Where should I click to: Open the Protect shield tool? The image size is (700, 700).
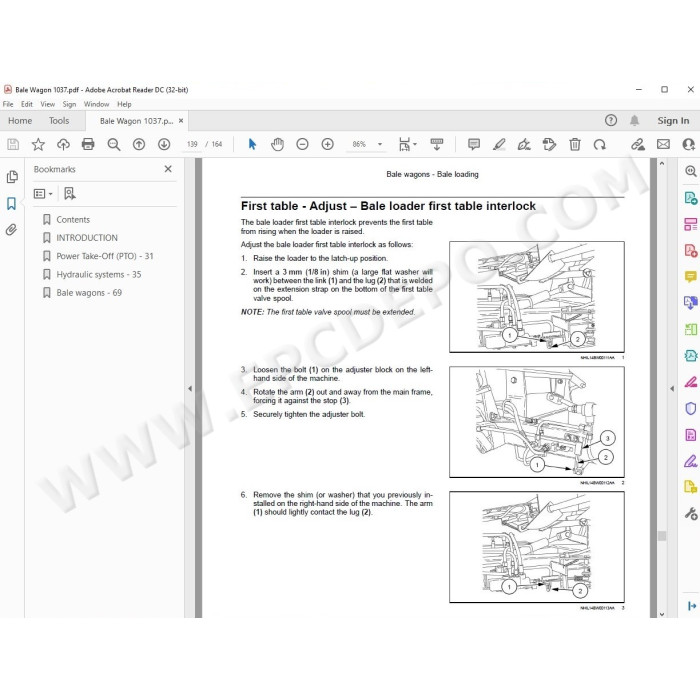click(691, 408)
